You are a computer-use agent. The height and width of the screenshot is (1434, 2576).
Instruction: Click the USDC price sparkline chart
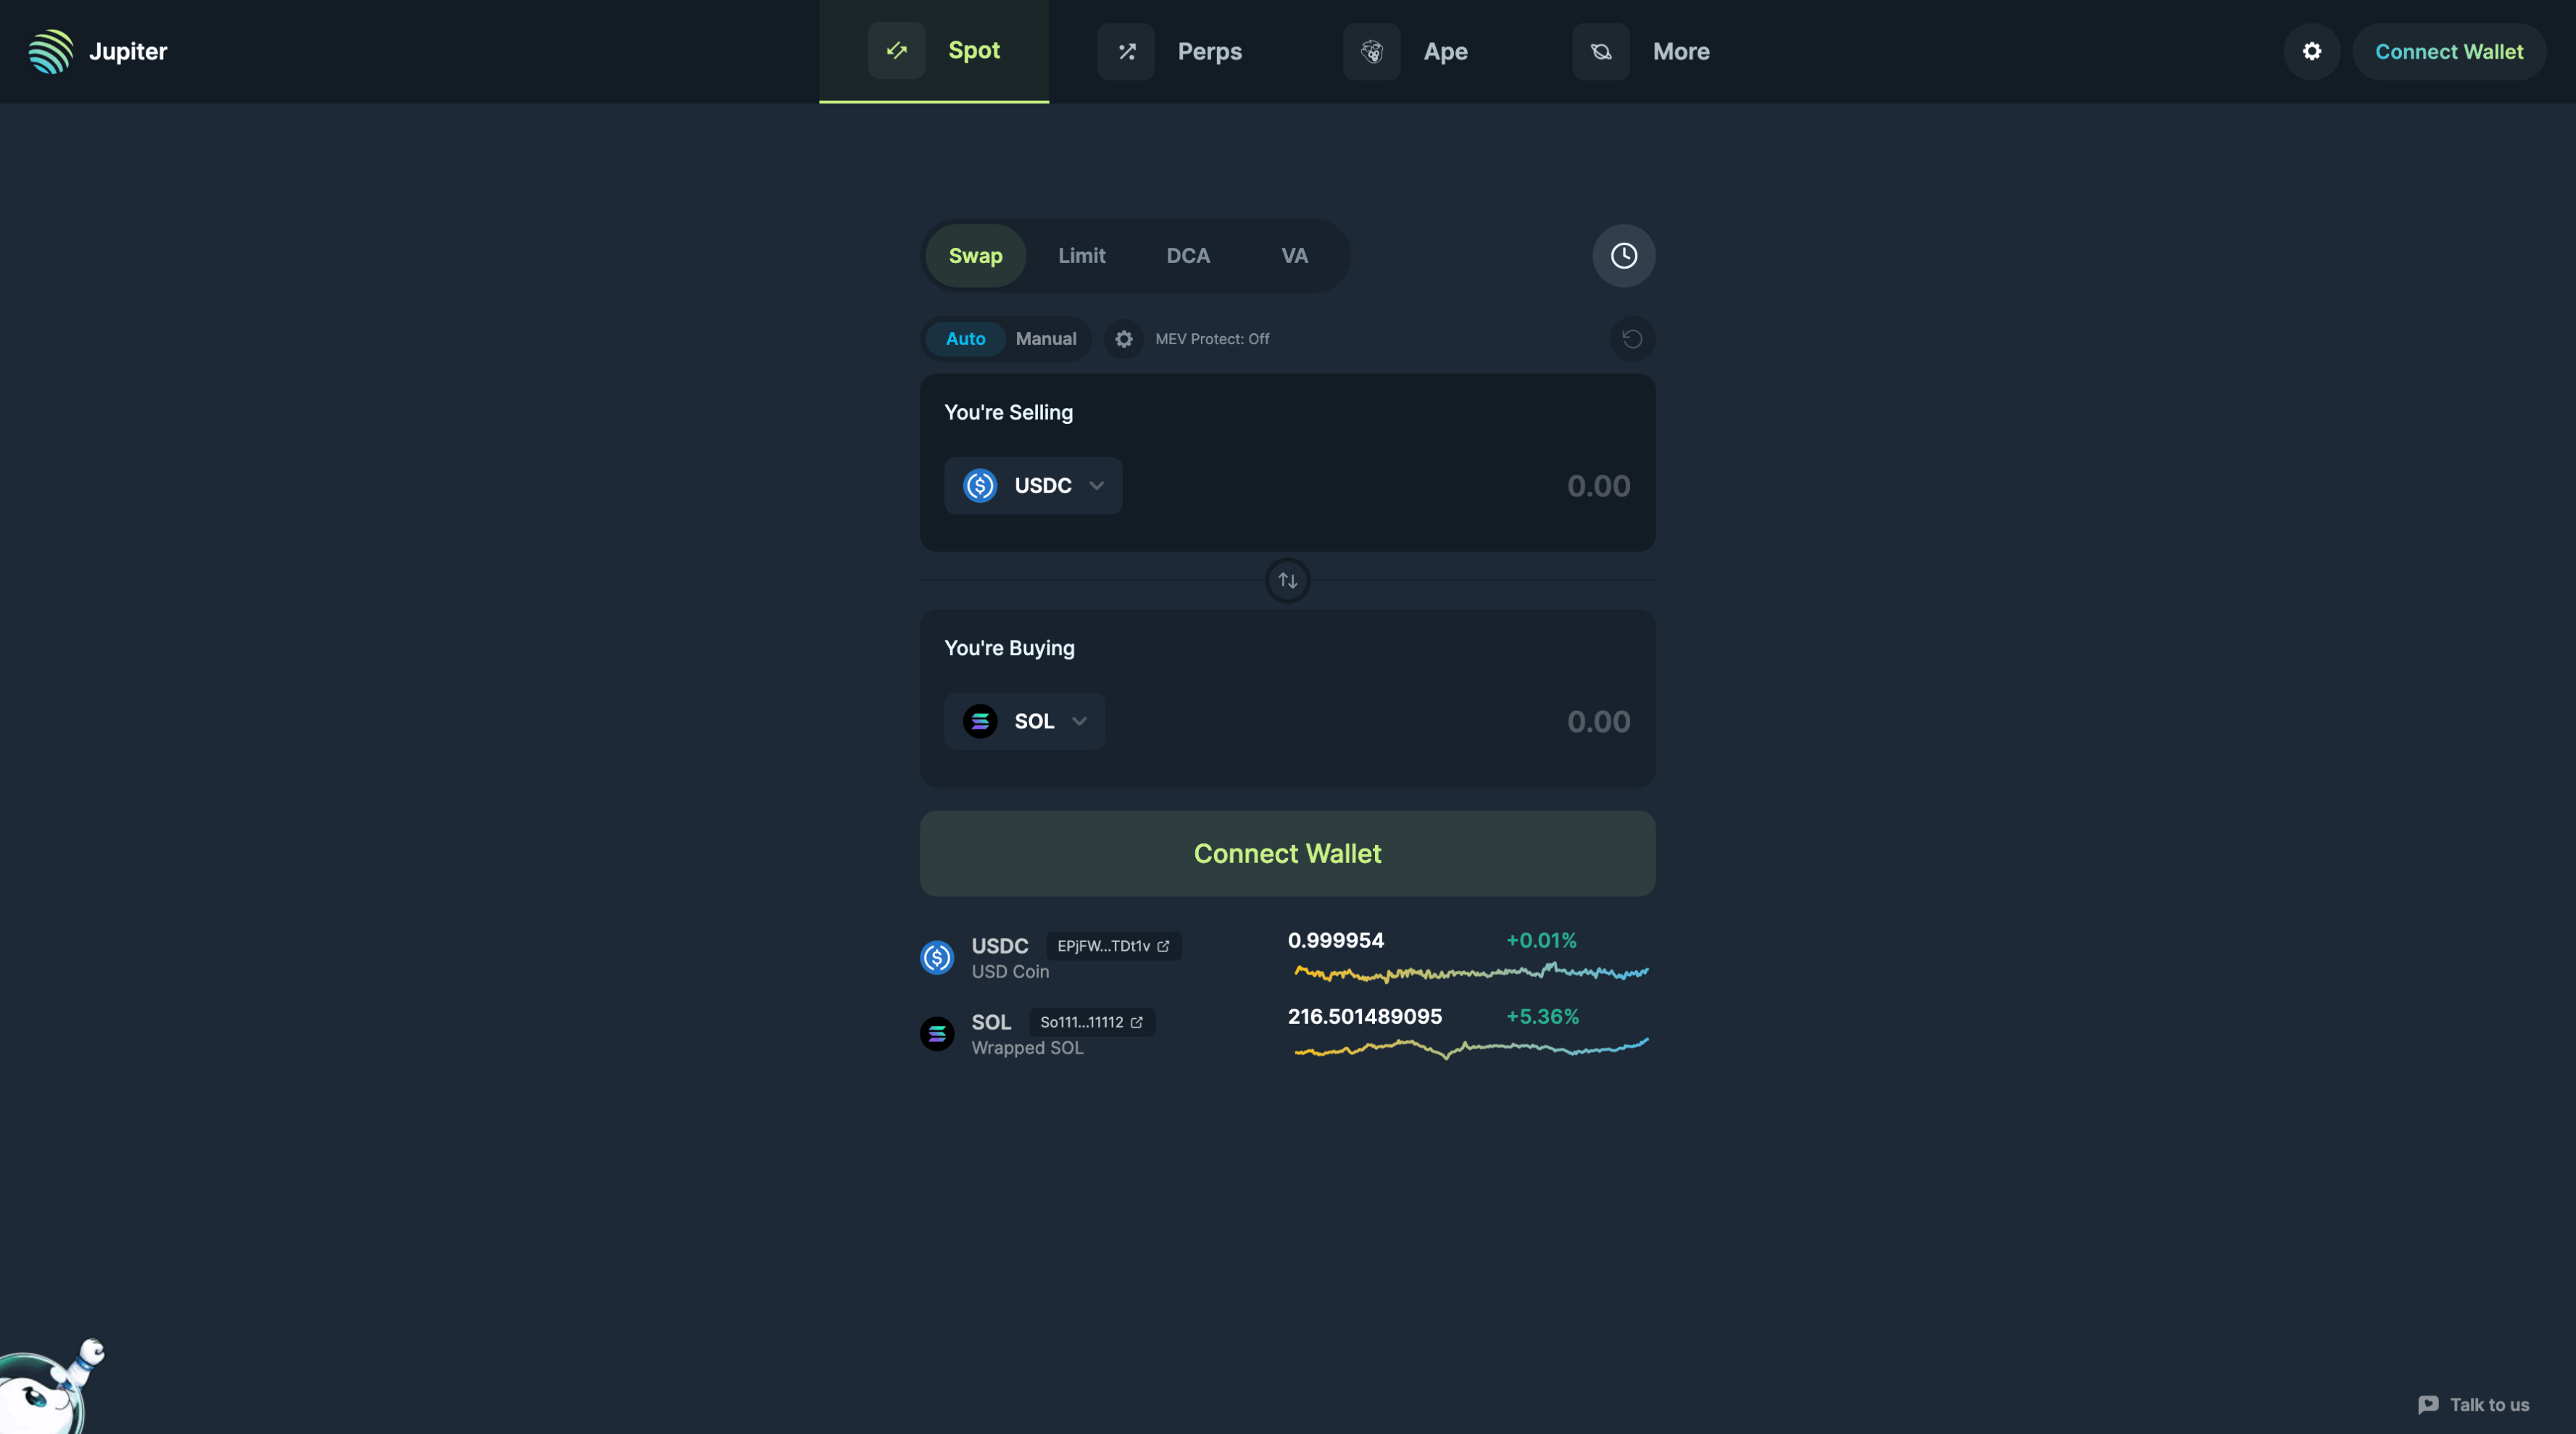(x=1471, y=972)
